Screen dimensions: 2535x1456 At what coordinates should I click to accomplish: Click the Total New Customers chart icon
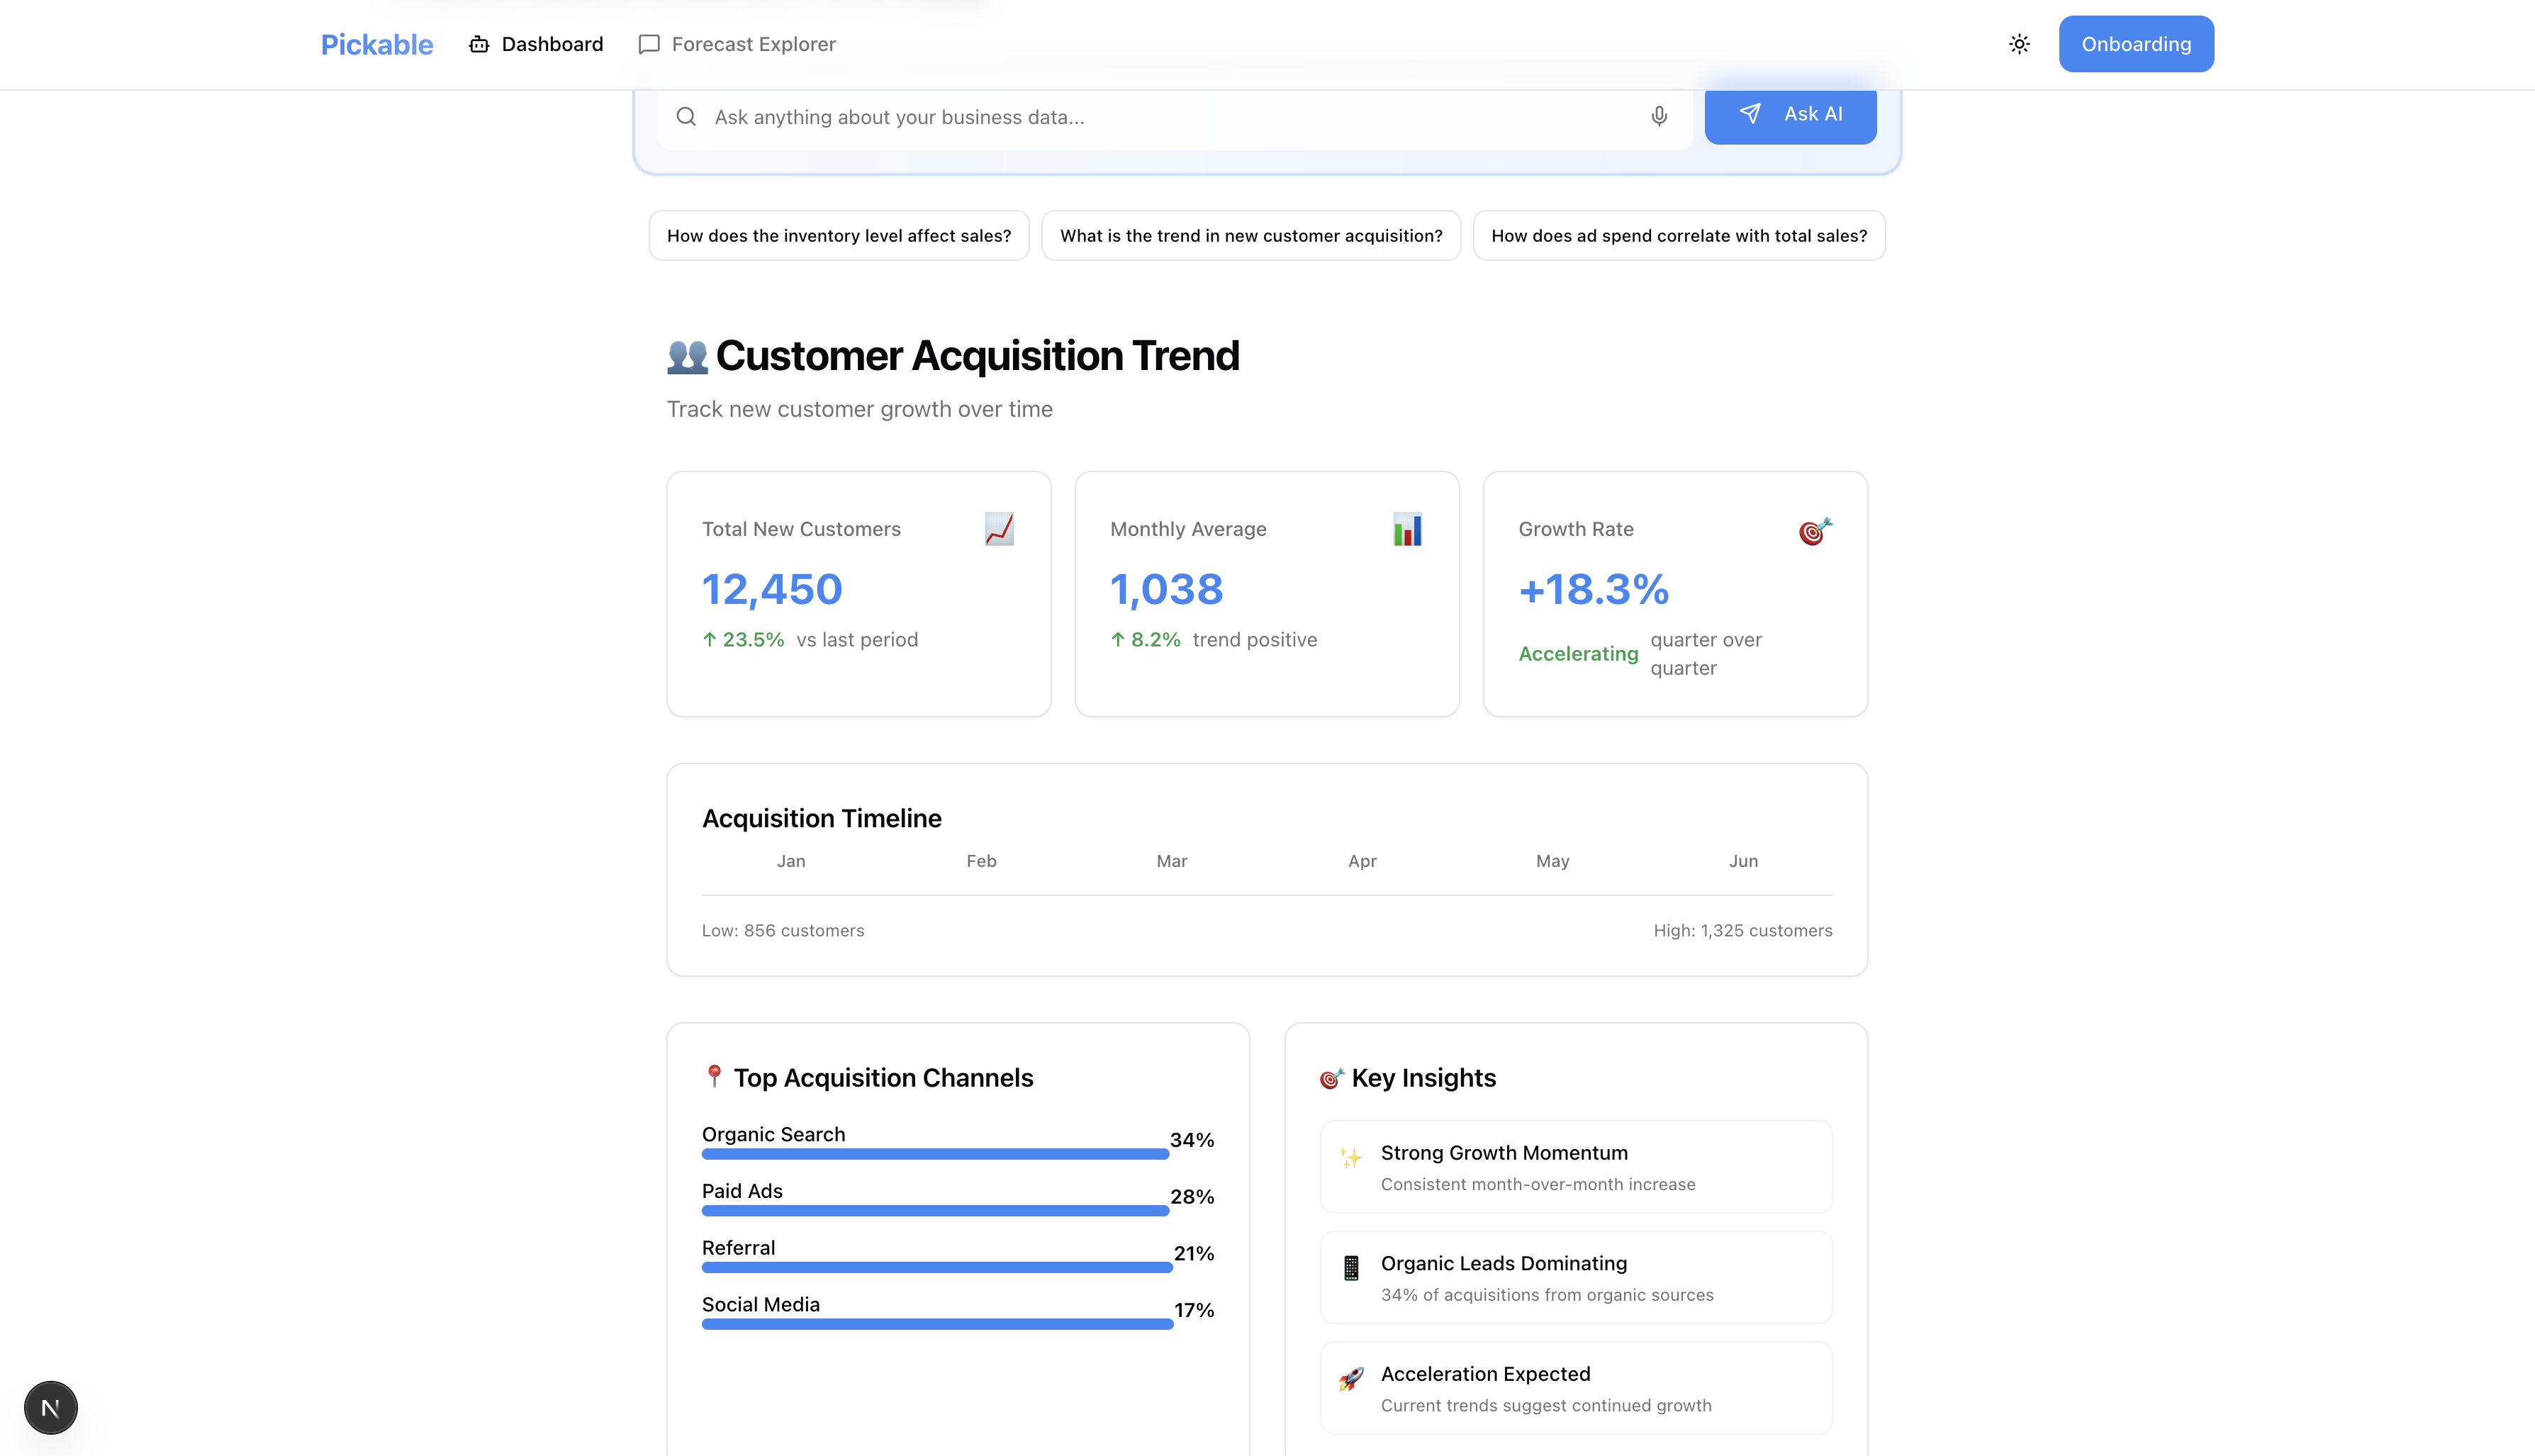[x=998, y=529]
